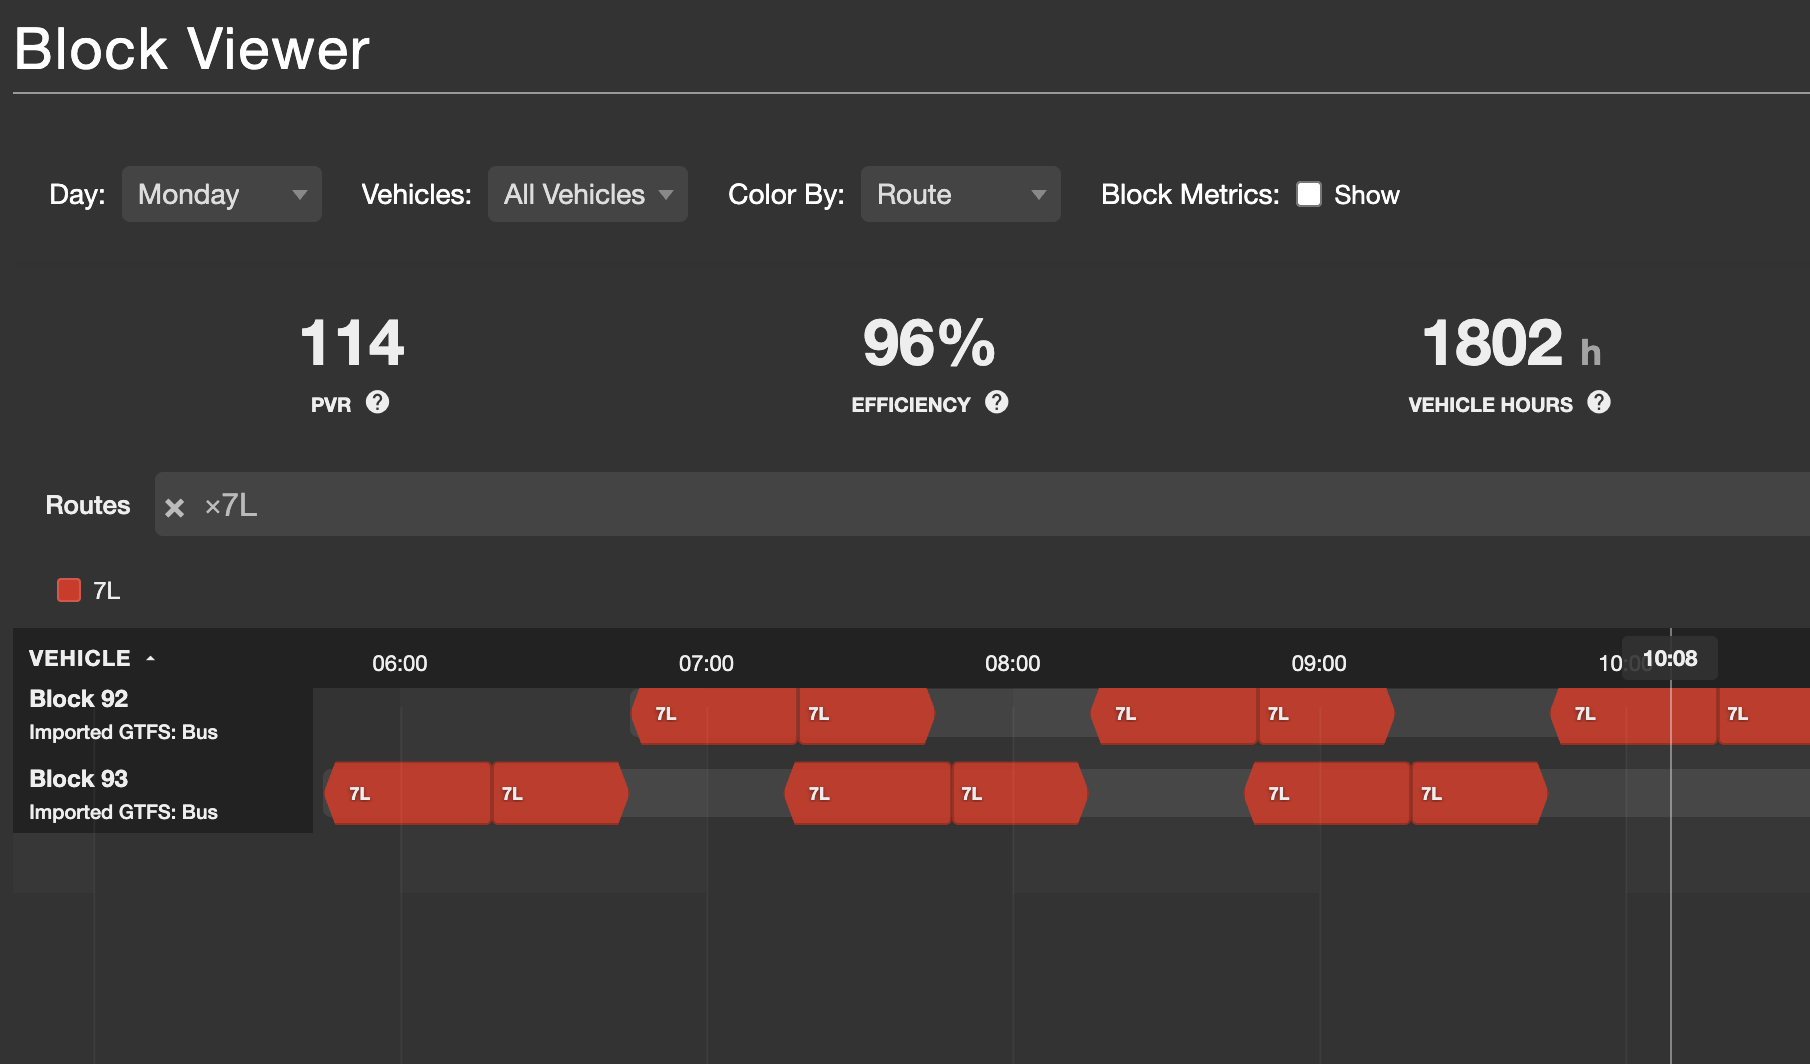Screen dimensions: 1810x1064
Task: Click the 07:00 time header
Action: pos(706,664)
